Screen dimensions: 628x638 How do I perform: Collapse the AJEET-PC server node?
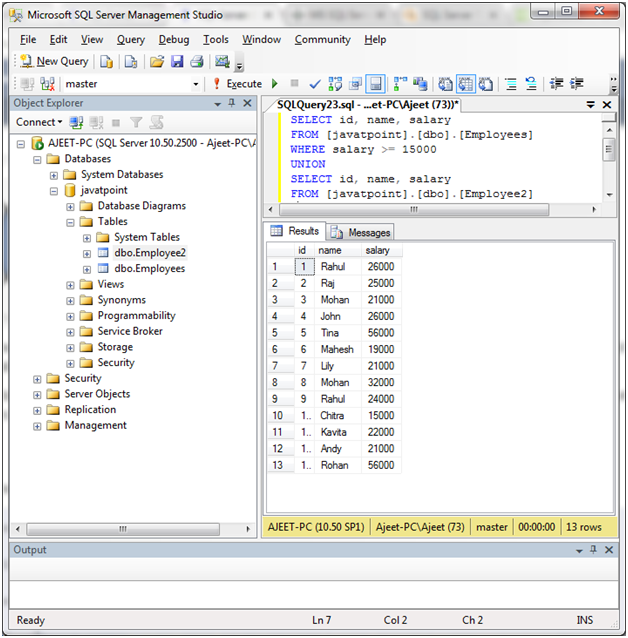pos(21,144)
